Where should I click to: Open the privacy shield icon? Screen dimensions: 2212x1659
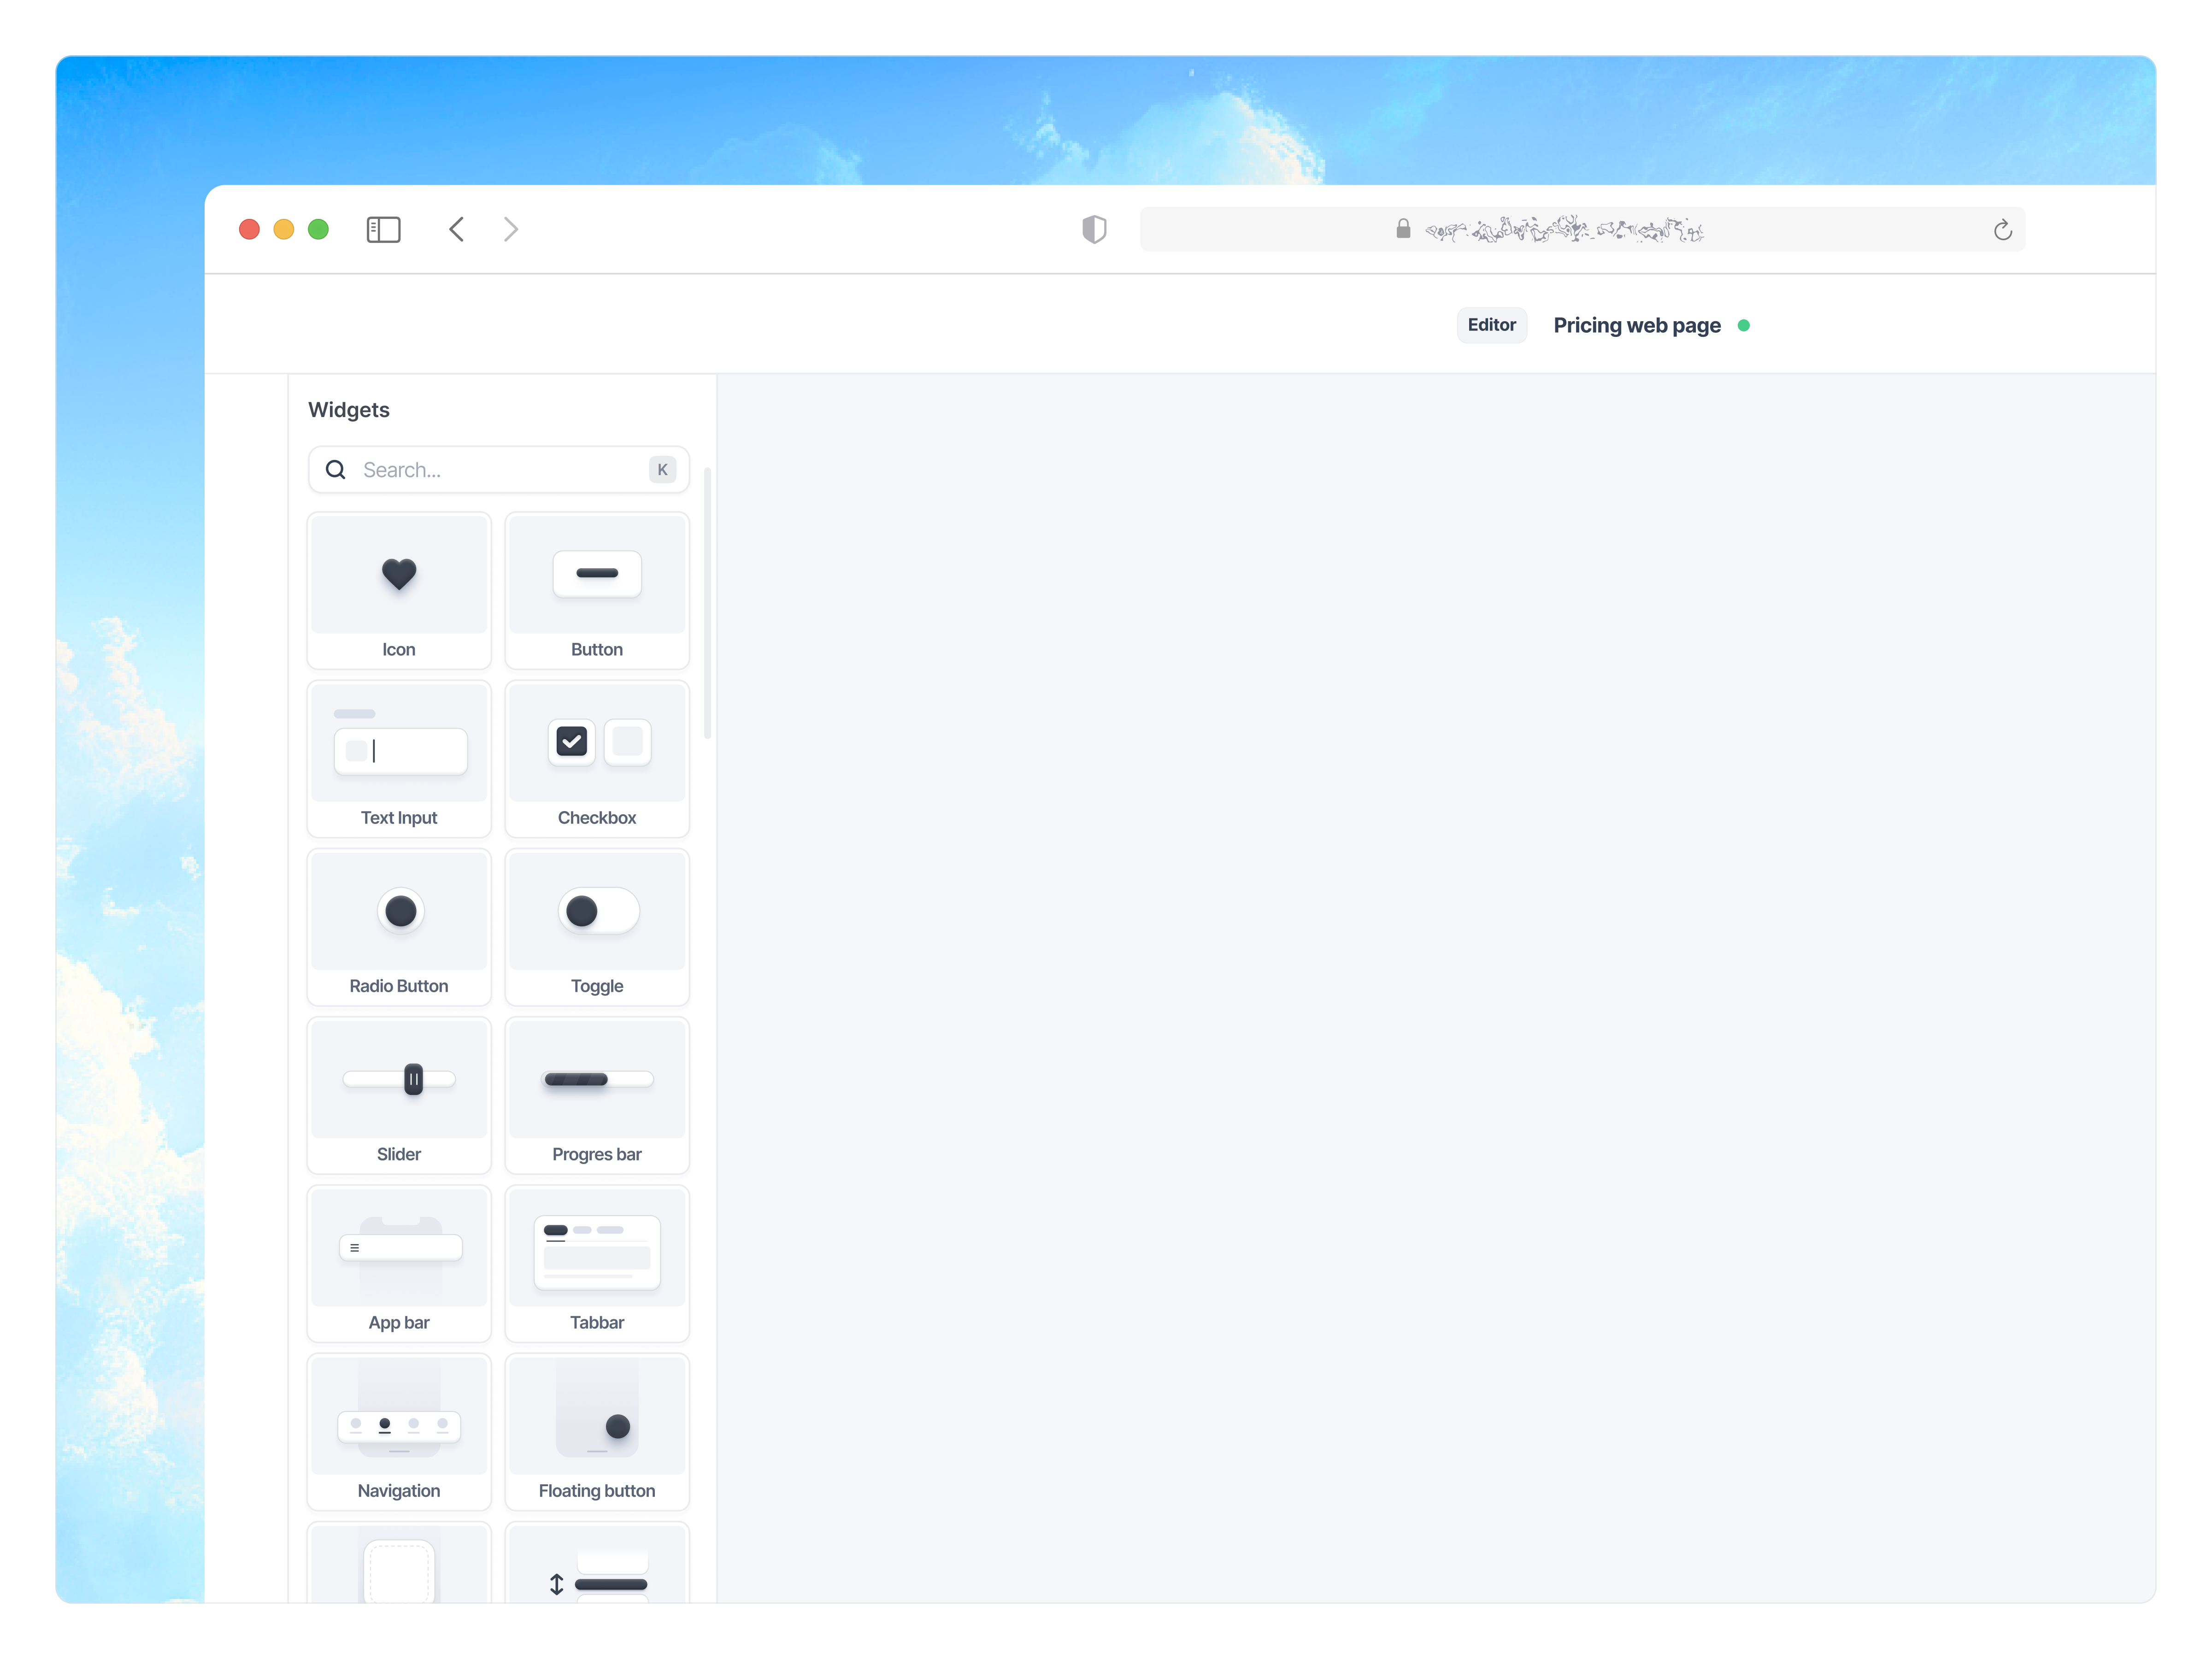(x=1094, y=229)
